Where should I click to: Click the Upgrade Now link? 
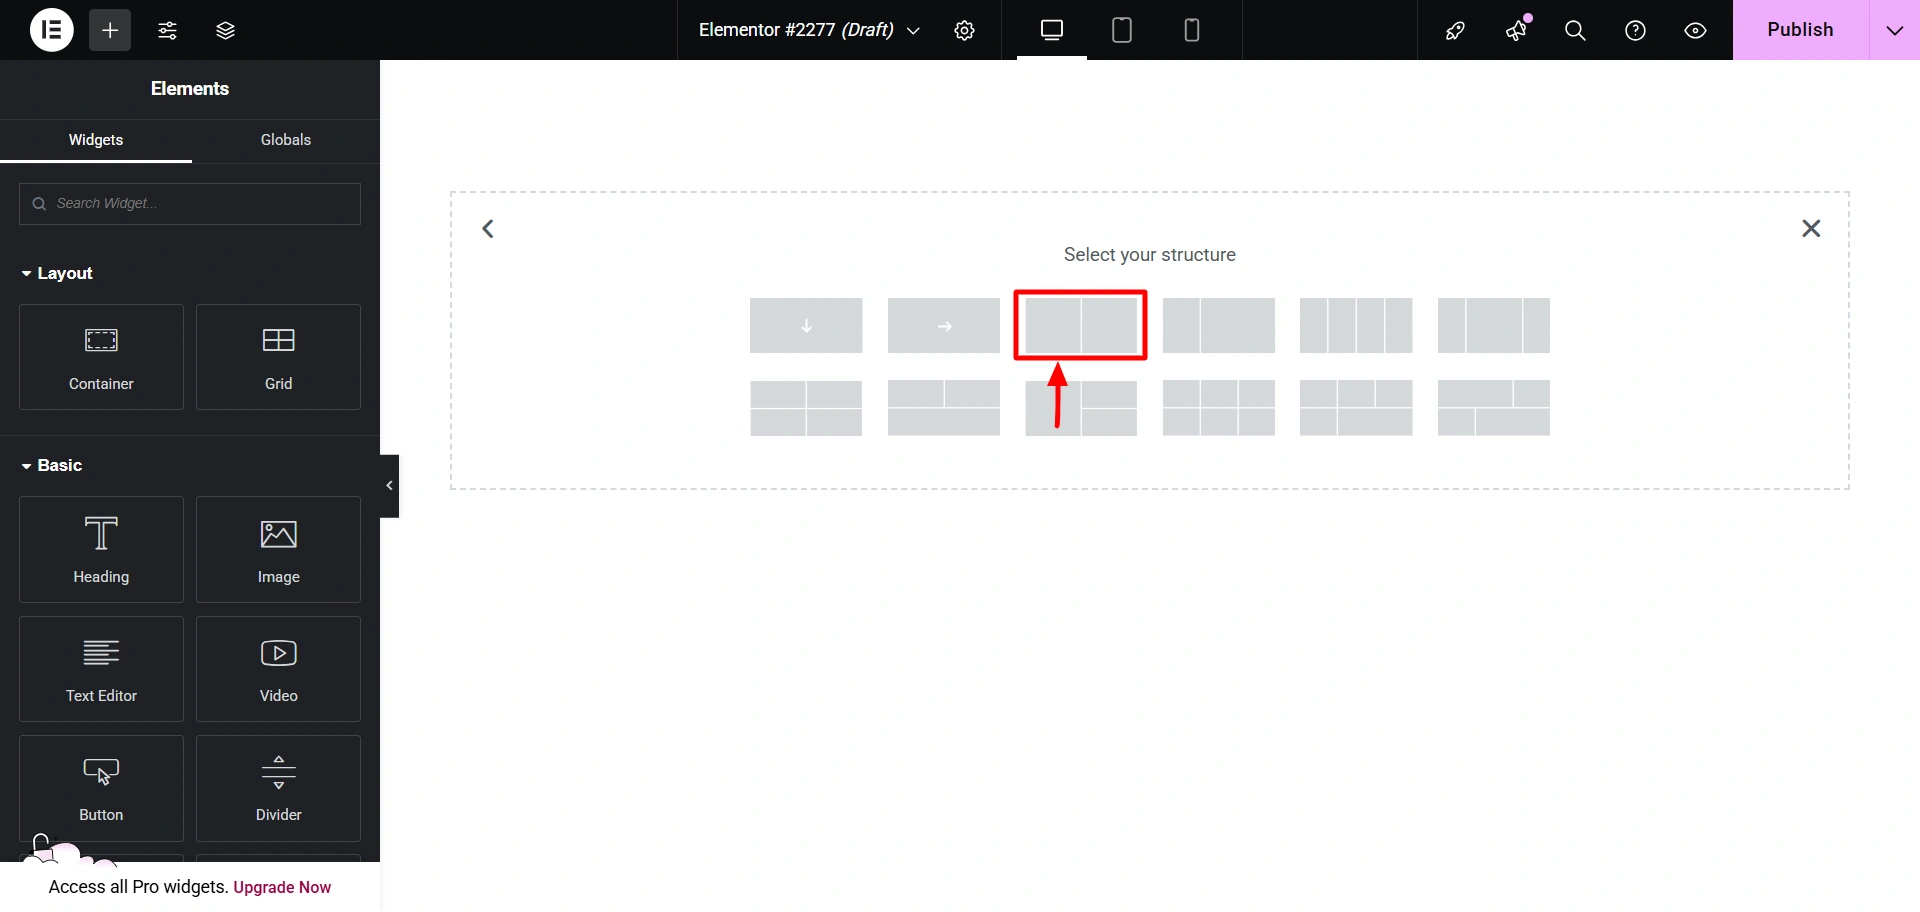(x=282, y=887)
